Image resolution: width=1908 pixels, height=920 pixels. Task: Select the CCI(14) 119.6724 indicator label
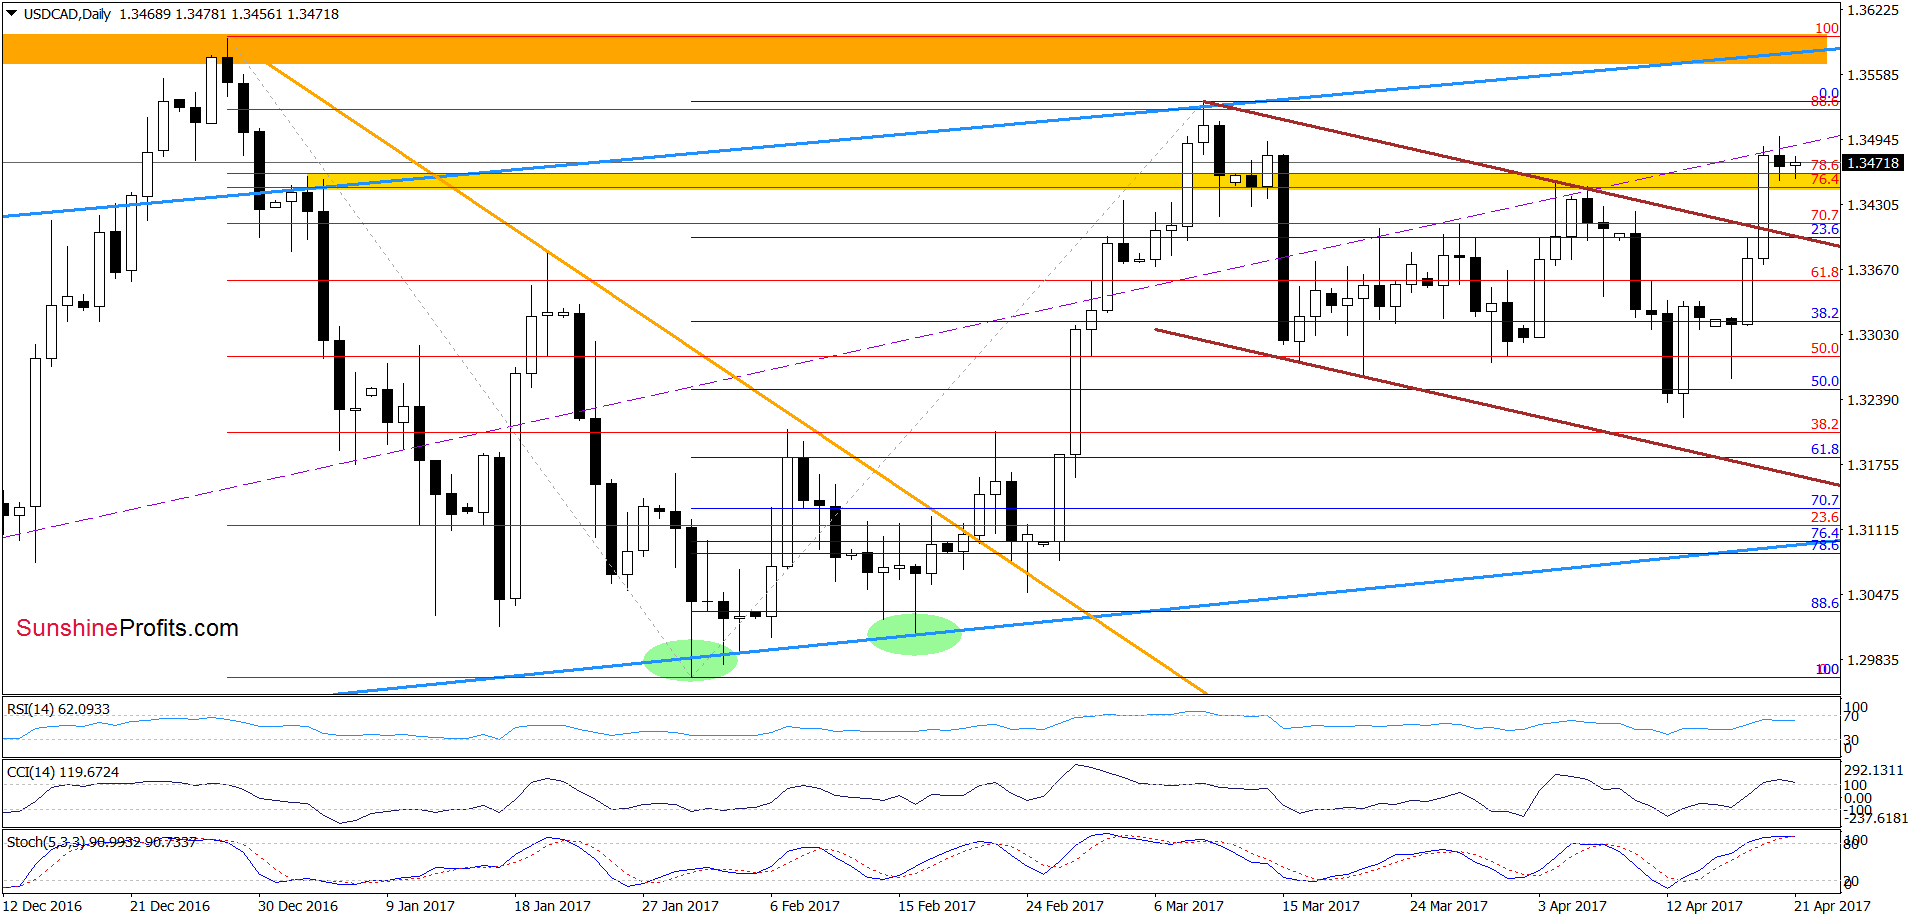point(62,772)
